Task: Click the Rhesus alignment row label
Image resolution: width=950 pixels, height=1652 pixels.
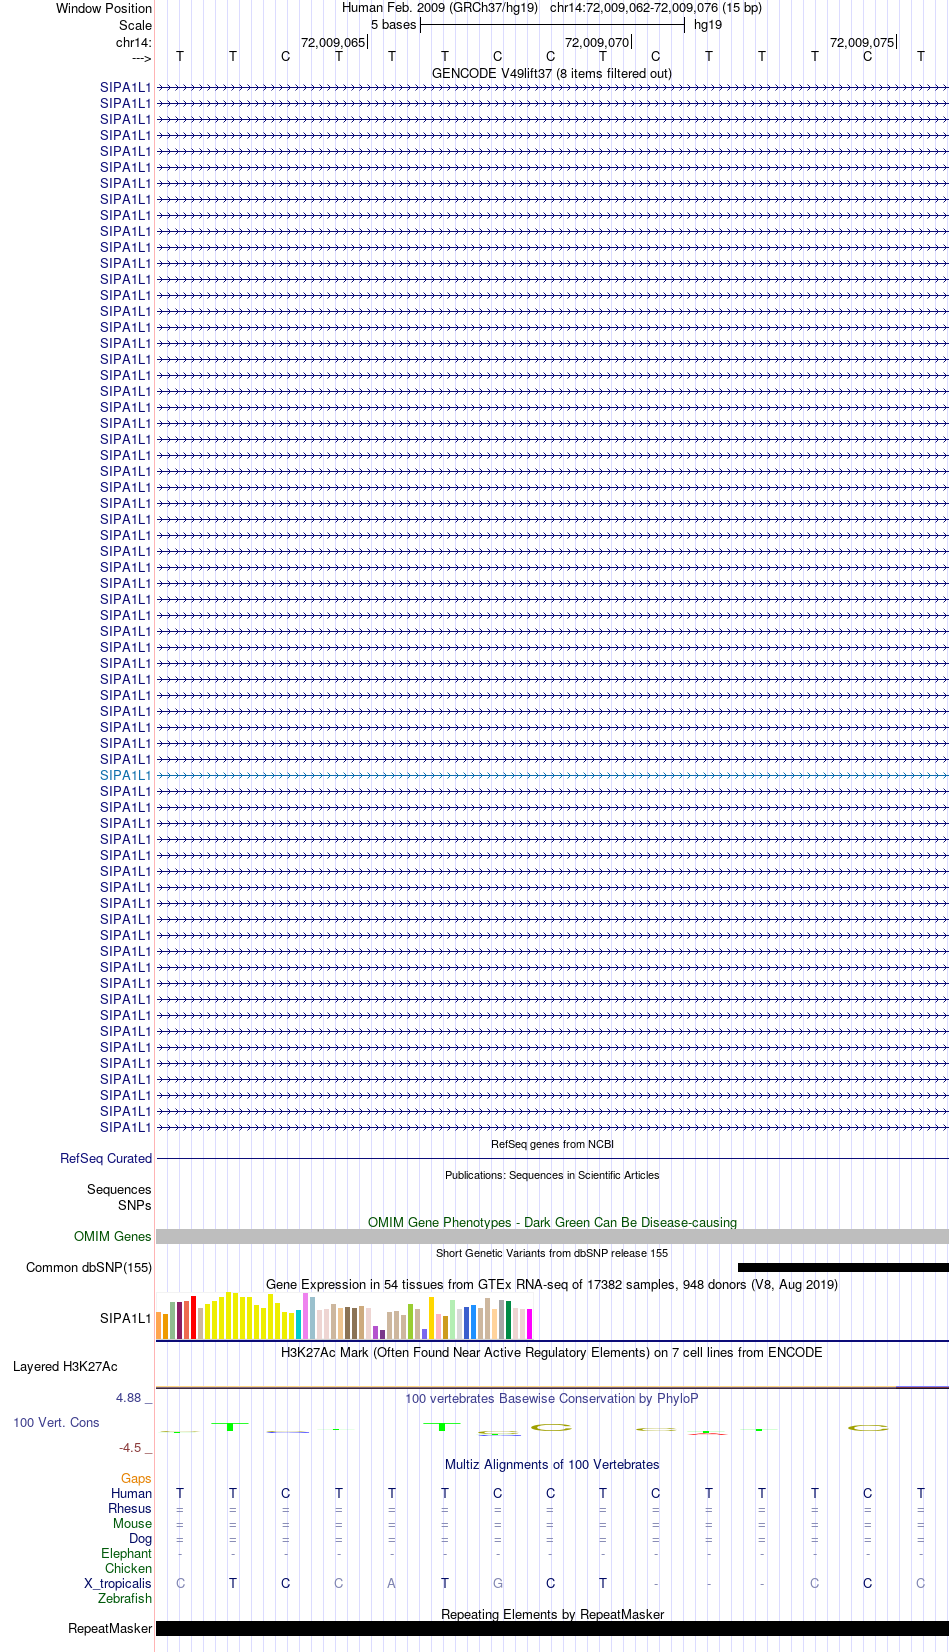Action: coord(130,1508)
